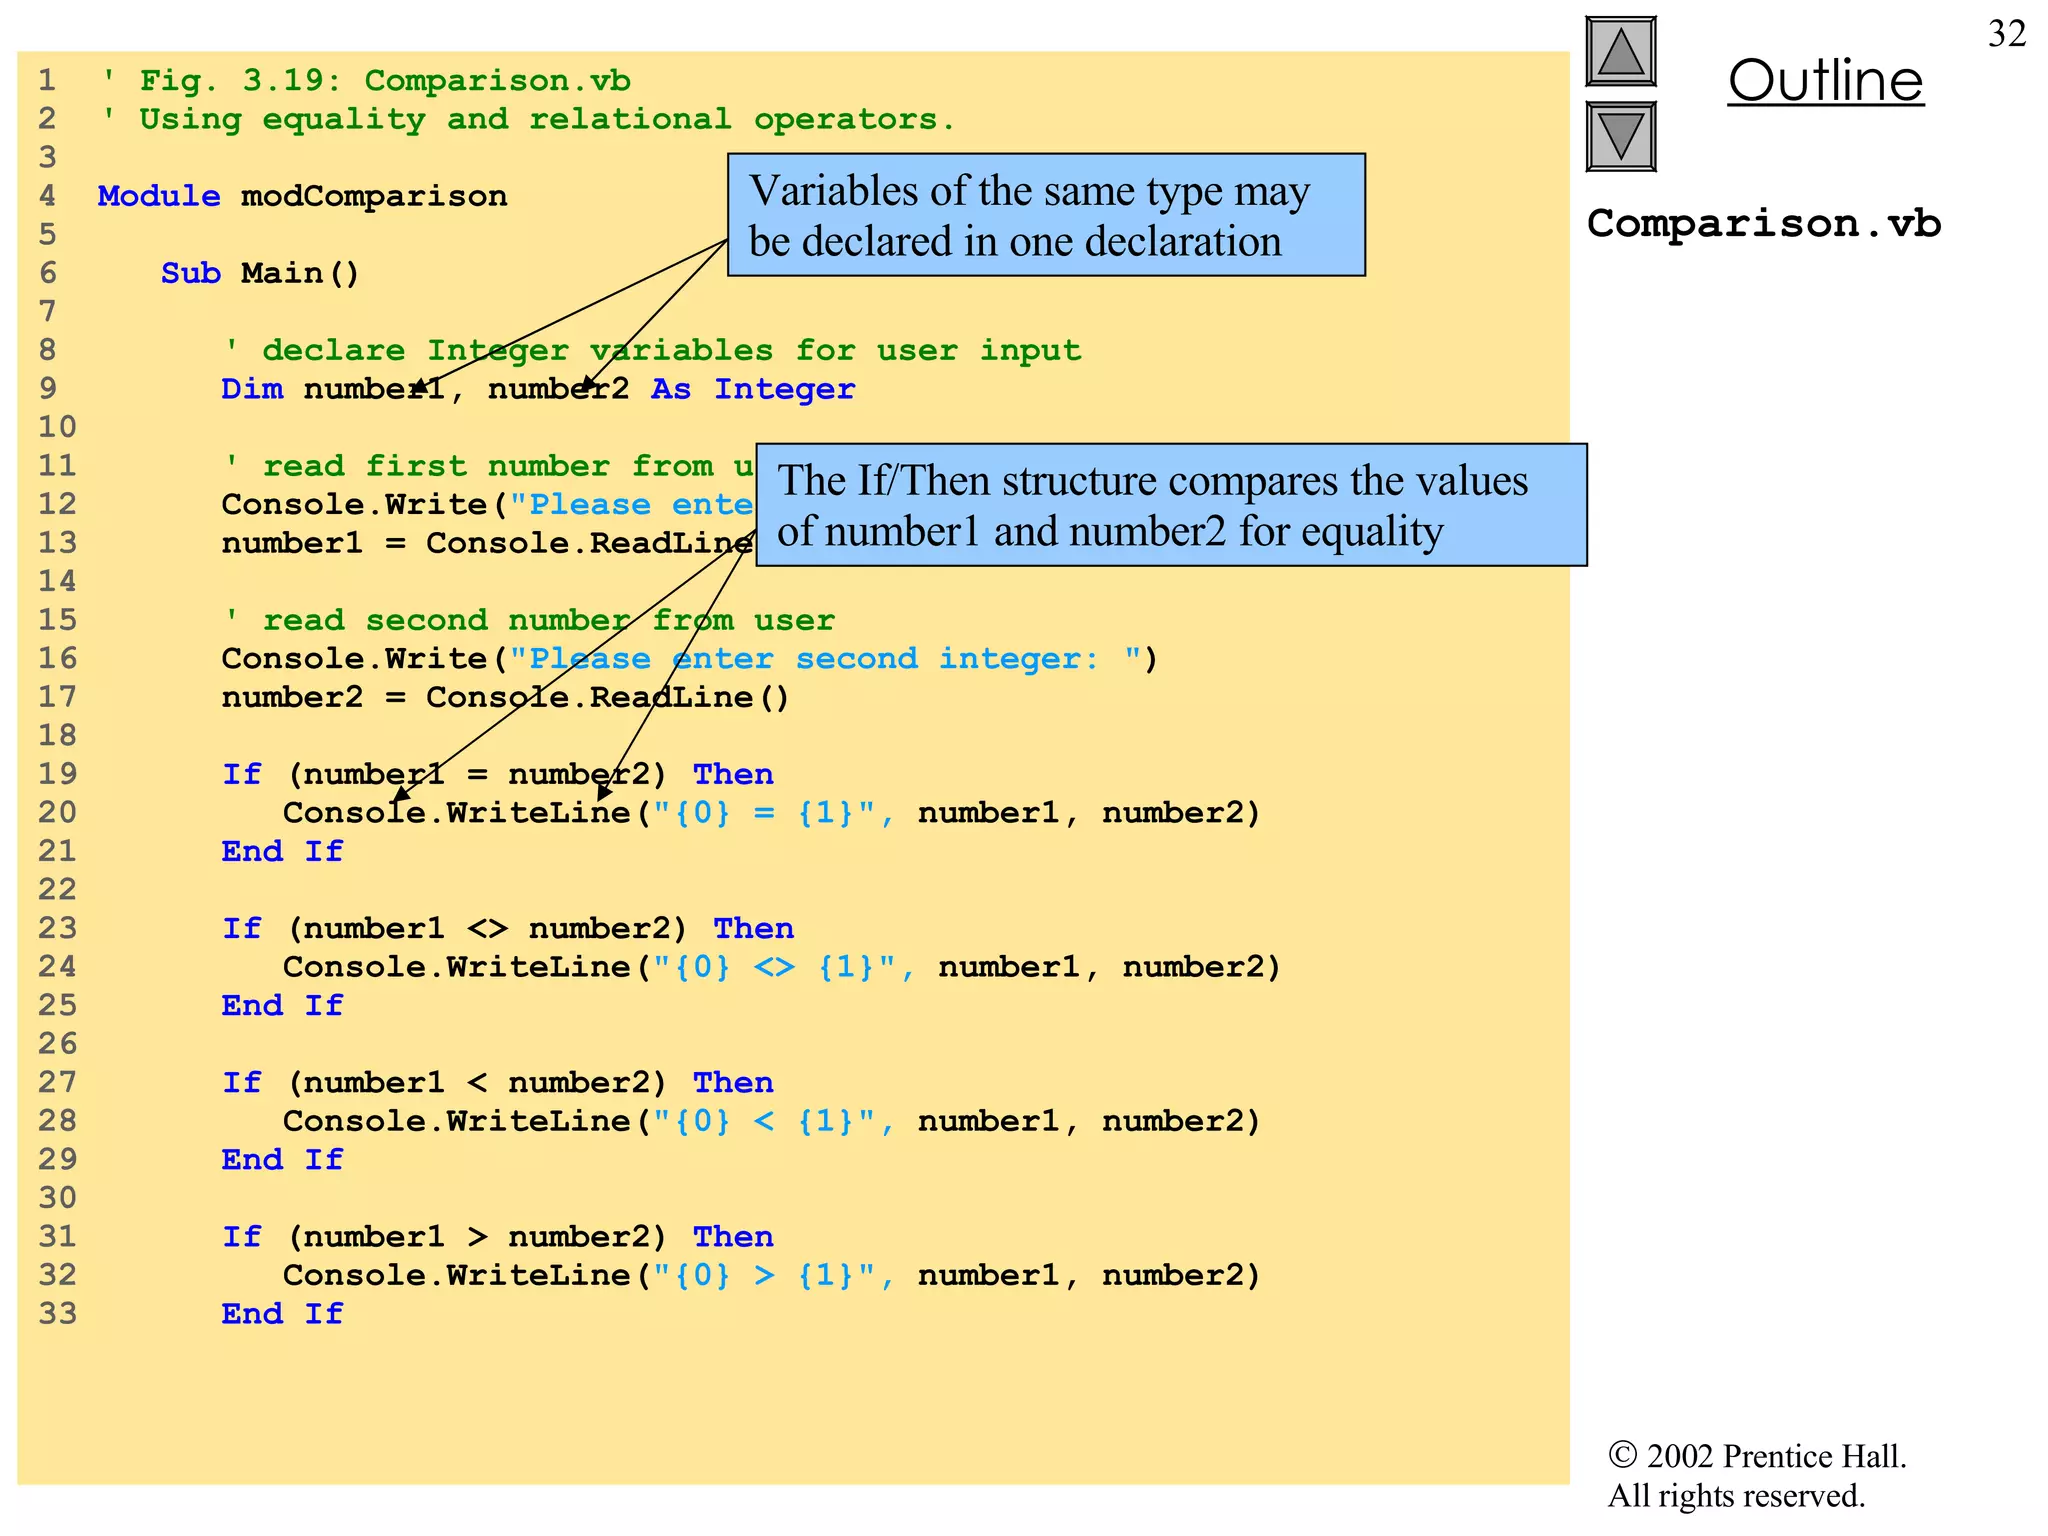Viewport: 2048px width, 1536px height.
Task: Click the <> operator condition on line 23
Action: (x=487, y=929)
